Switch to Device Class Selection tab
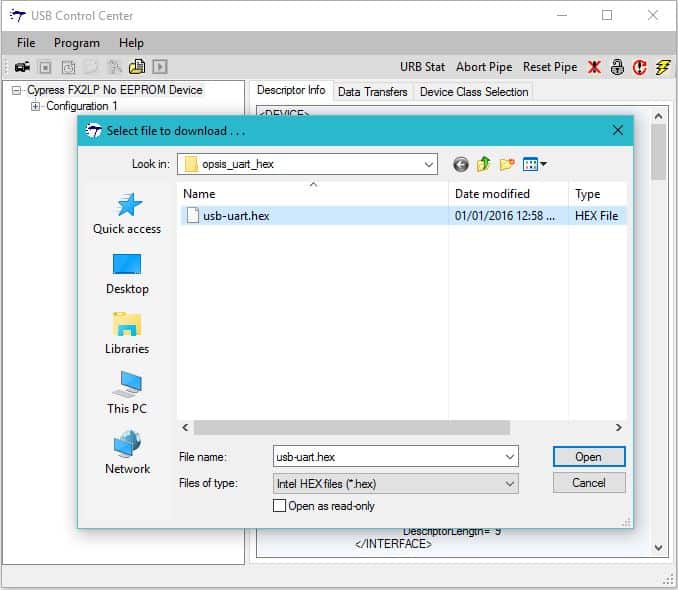Viewport: 678px width, 590px height. click(x=474, y=92)
